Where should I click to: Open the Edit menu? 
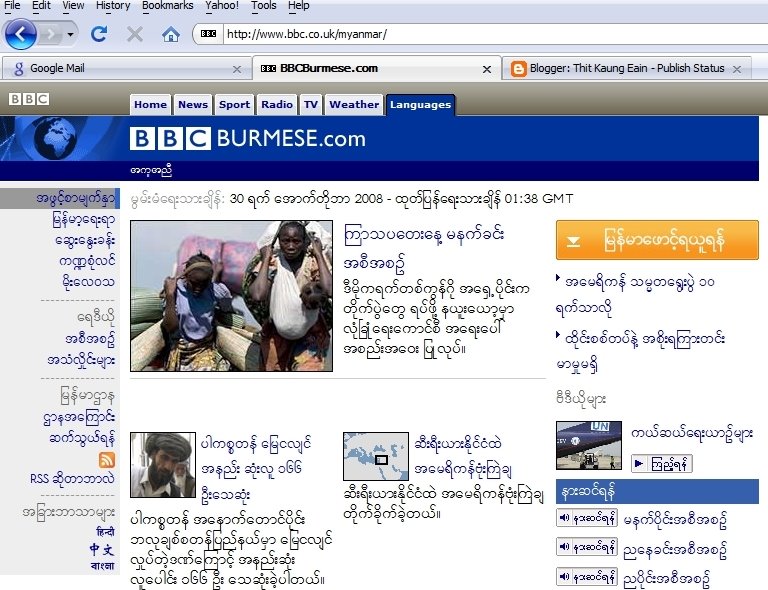point(41,5)
